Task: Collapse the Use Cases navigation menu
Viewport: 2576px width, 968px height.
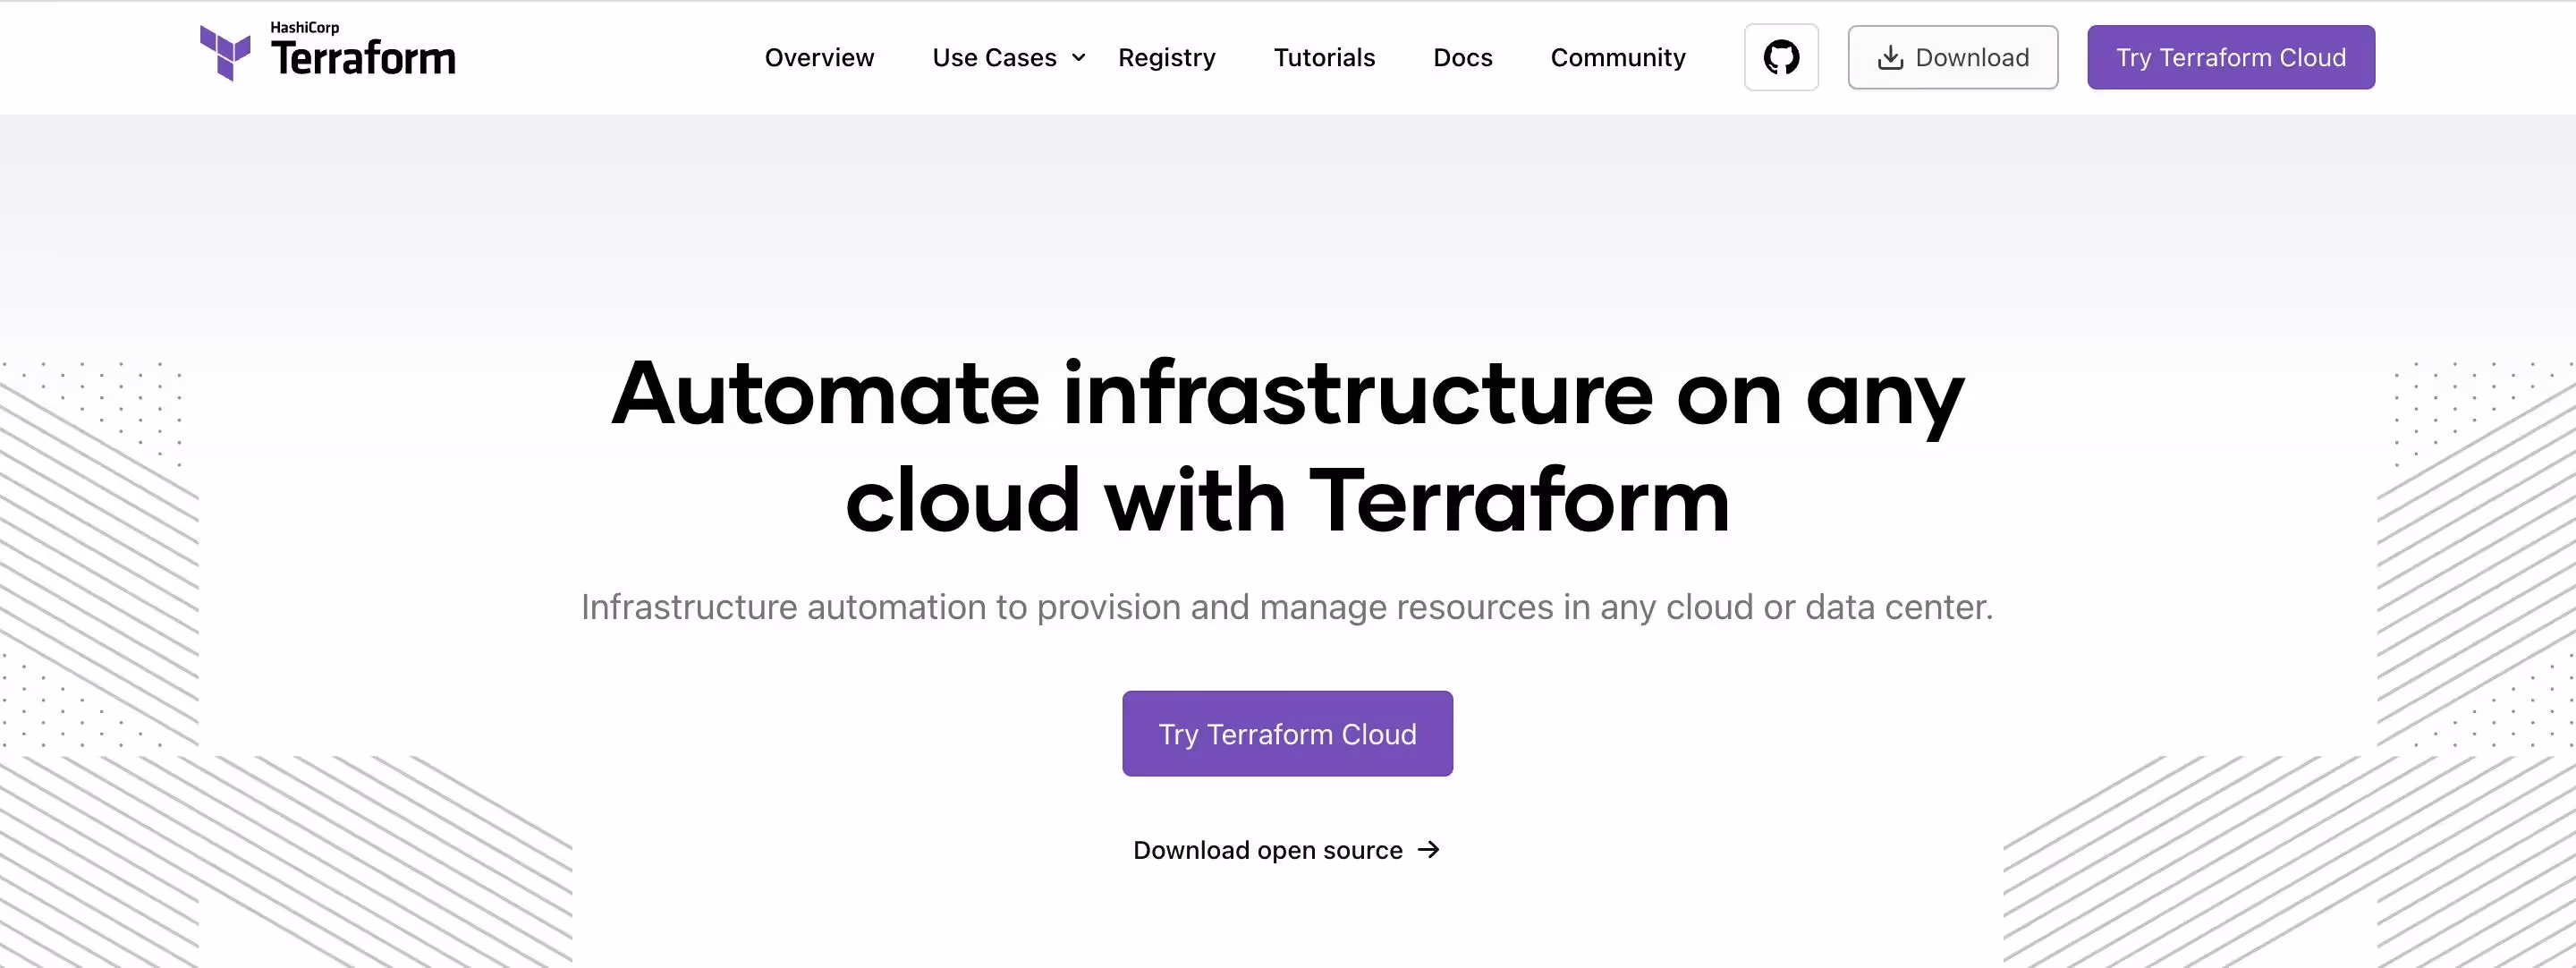Action: tap(995, 57)
